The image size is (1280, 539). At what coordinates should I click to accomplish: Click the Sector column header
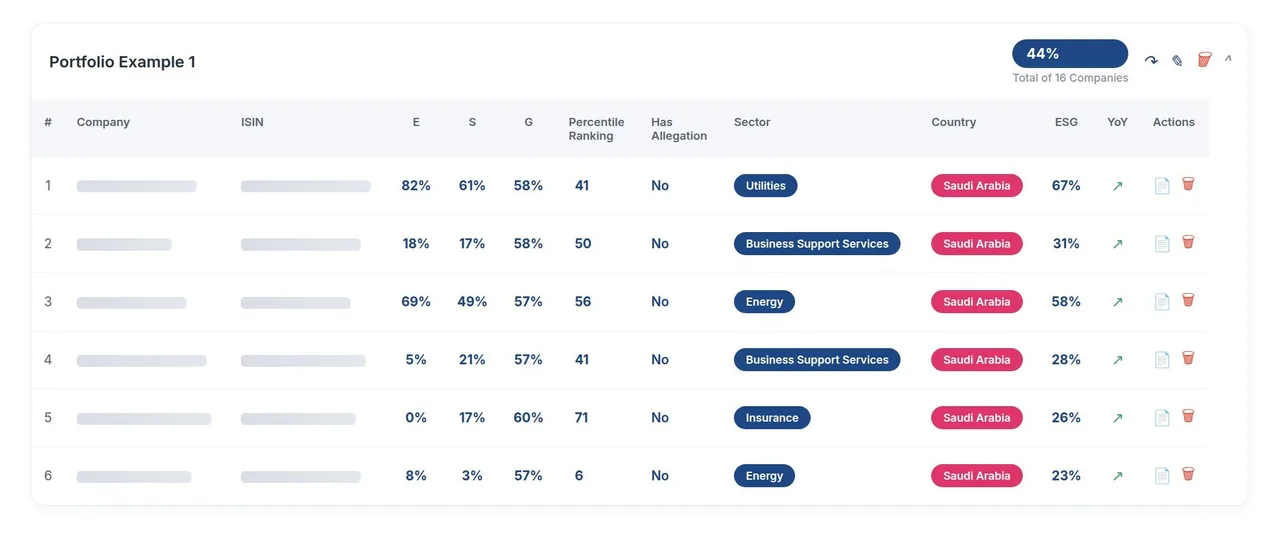tap(752, 122)
